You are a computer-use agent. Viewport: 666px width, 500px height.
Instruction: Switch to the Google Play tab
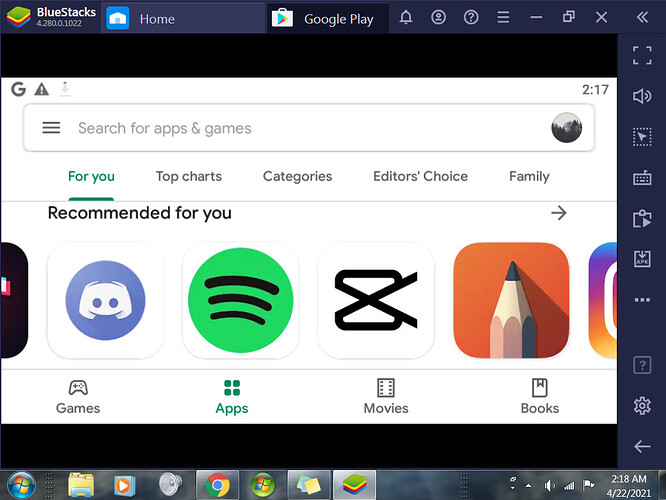point(327,19)
